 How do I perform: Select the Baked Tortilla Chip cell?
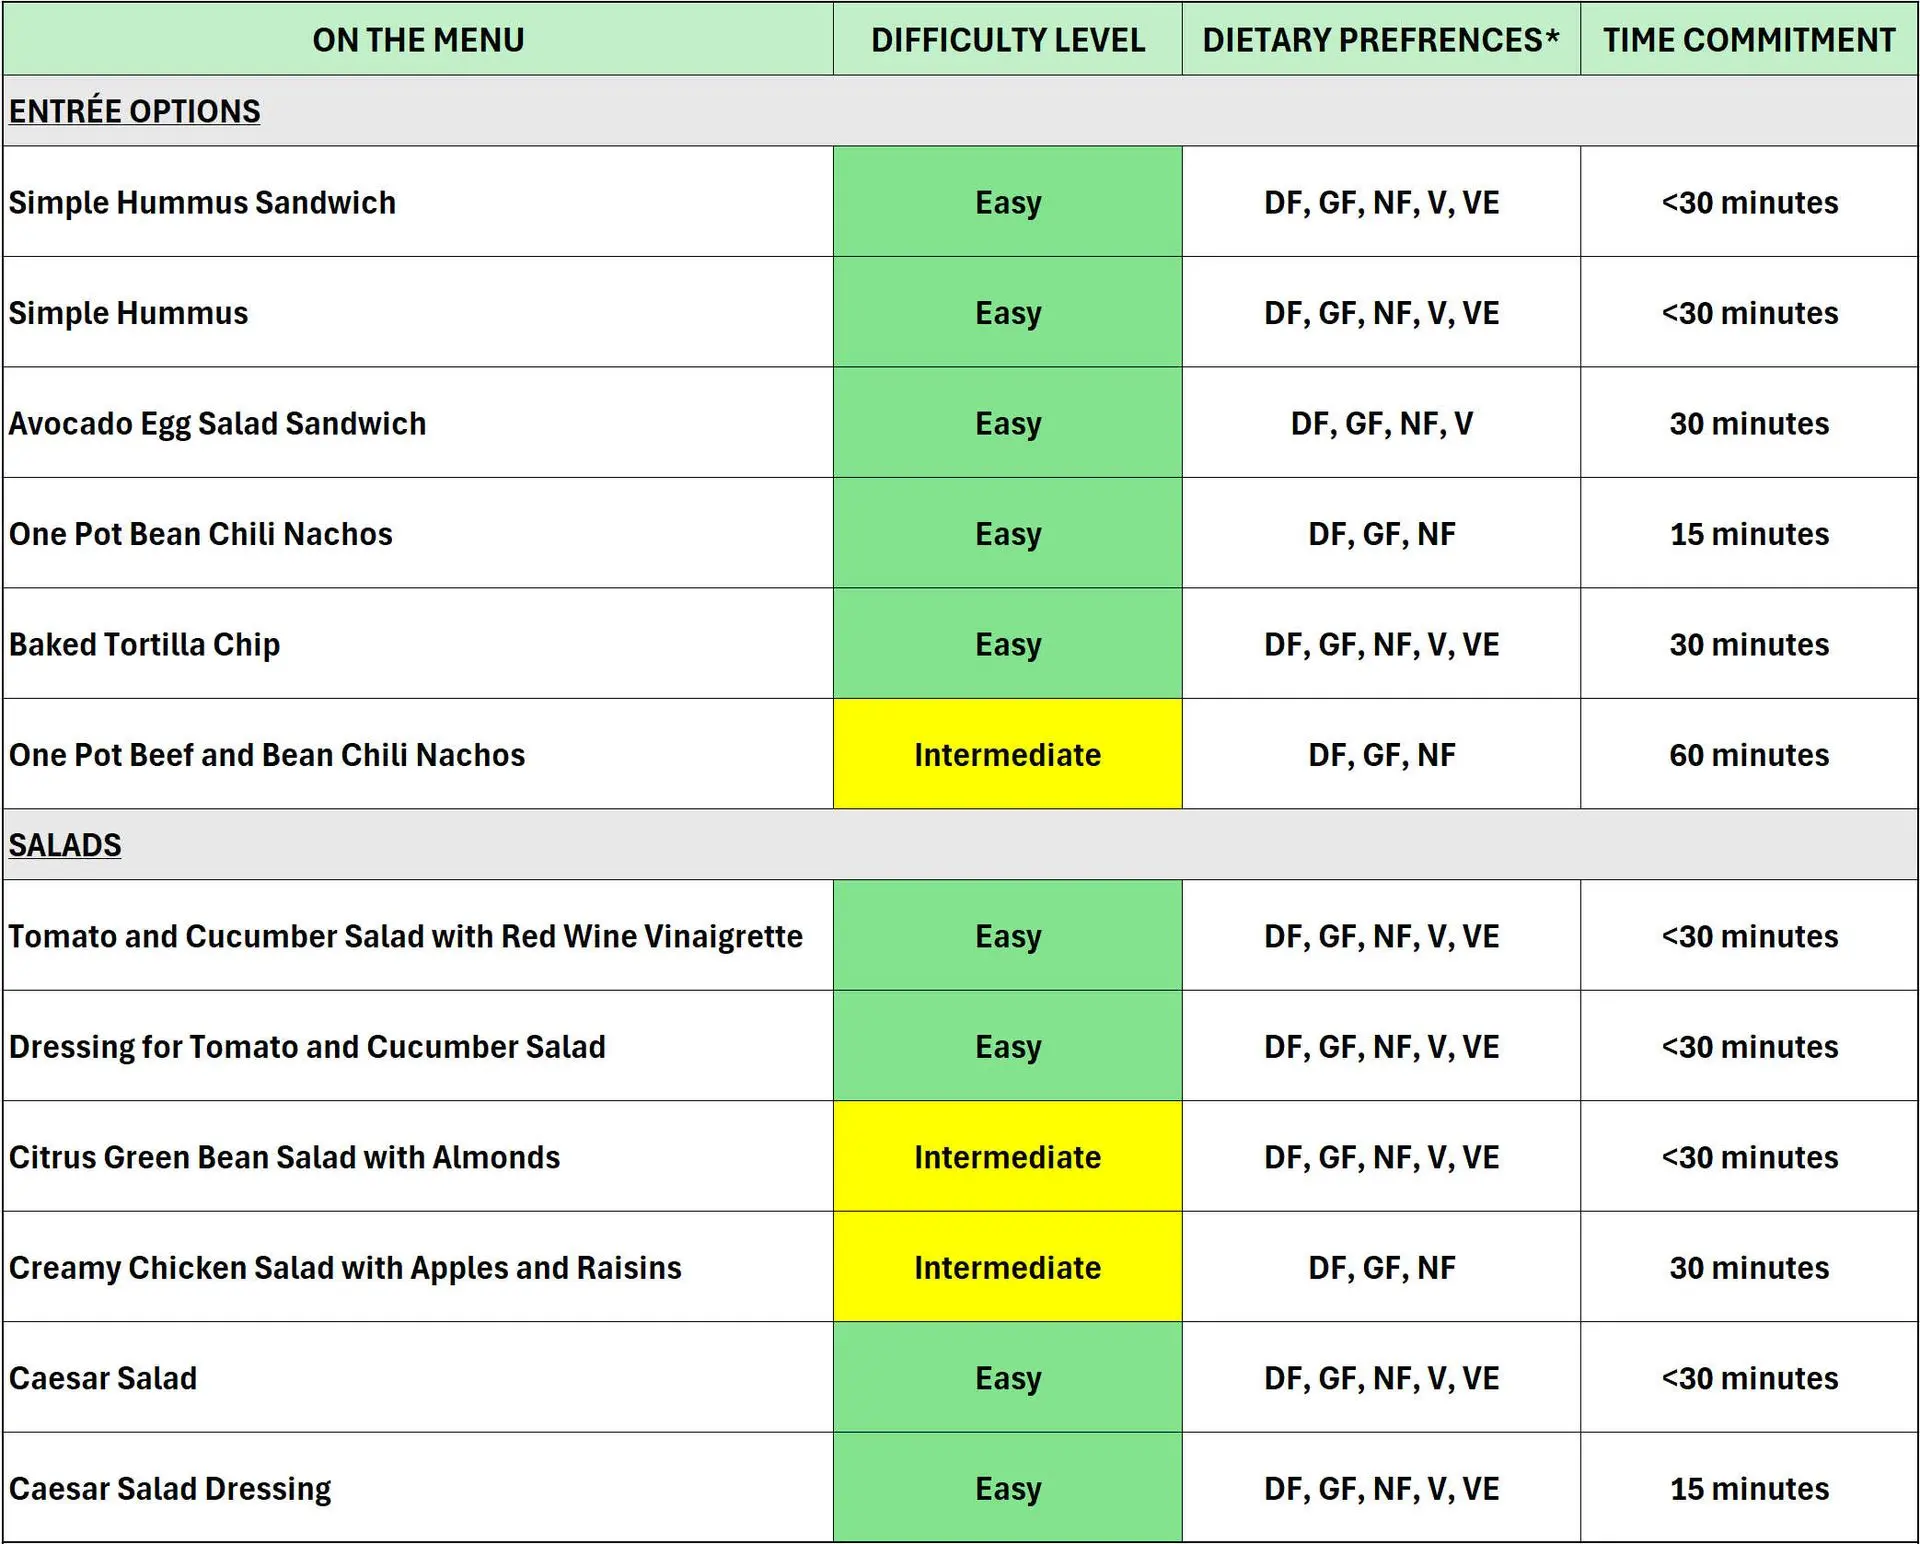point(418,644)
